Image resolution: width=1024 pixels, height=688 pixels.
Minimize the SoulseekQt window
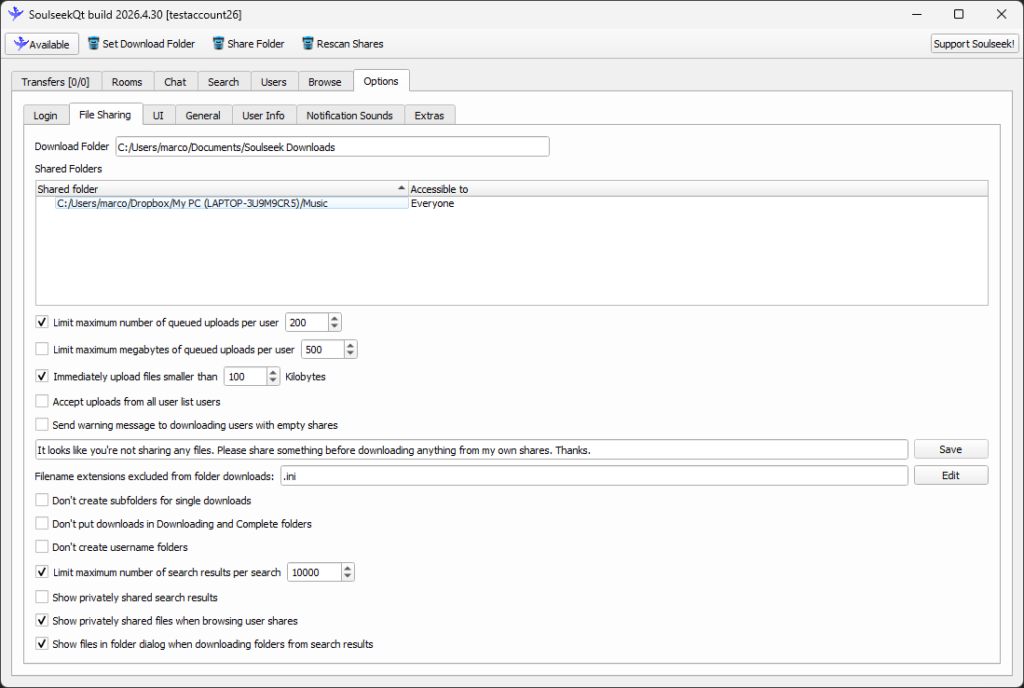point(917,14)
